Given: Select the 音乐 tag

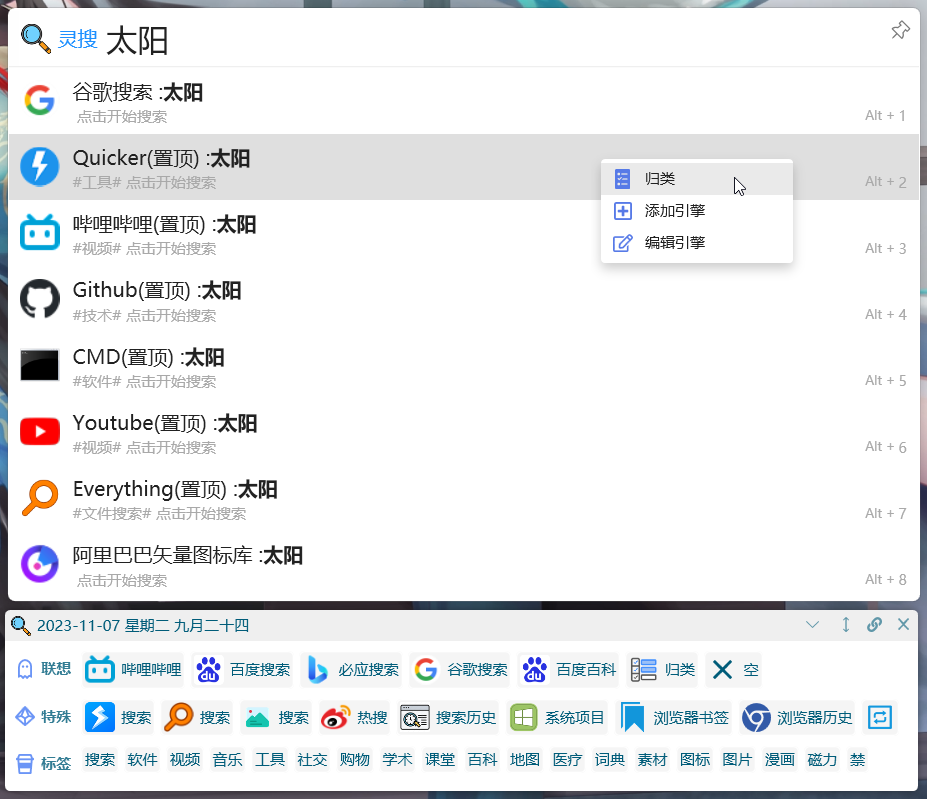Looking at the screenshot, I should [x=227, y=759].
